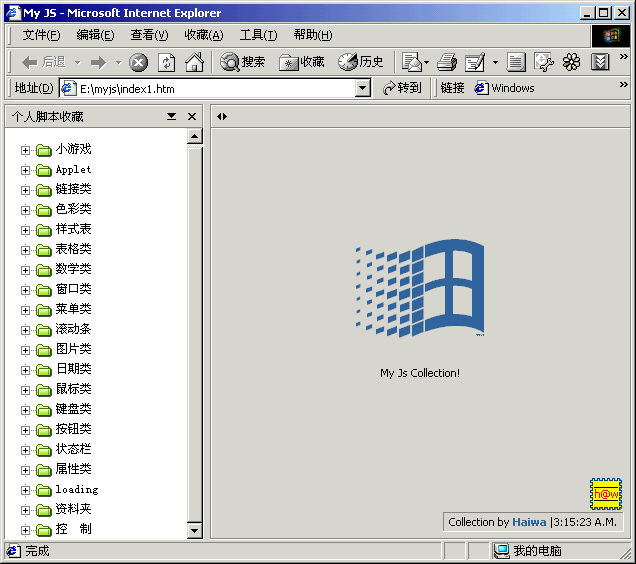This screenshot has width=636, height=564.
Task: Click the Forward arrow toolbar icon
Action: (x=99, y=62)
